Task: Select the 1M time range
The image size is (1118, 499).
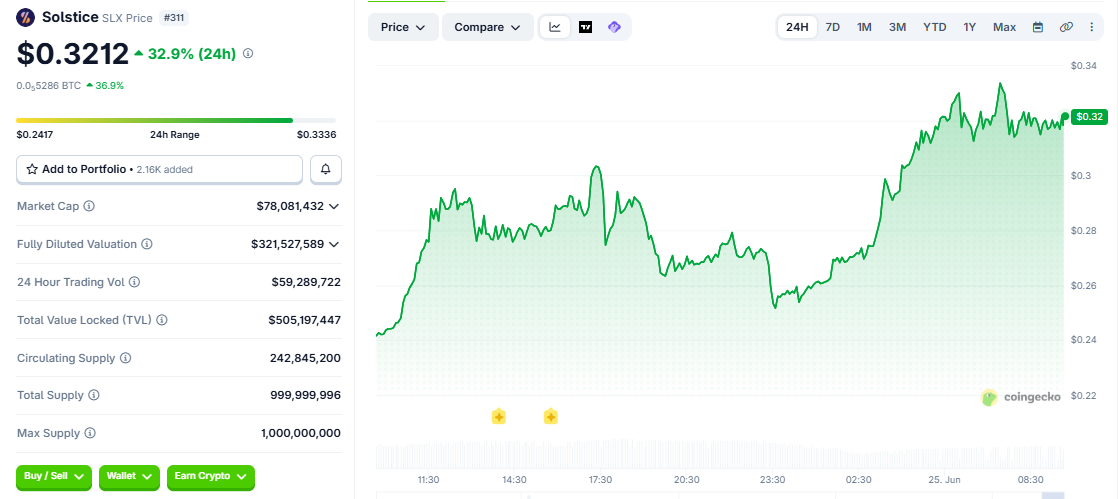Action: pyautogui.click(x=864, y=27)
